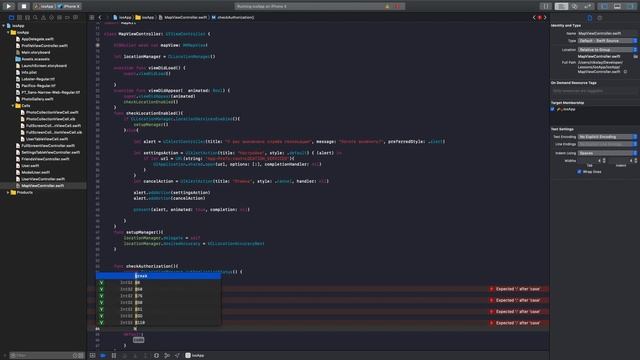Open Debug Memory Graph
The image size is (640, 360).
(x=167, y=356)
